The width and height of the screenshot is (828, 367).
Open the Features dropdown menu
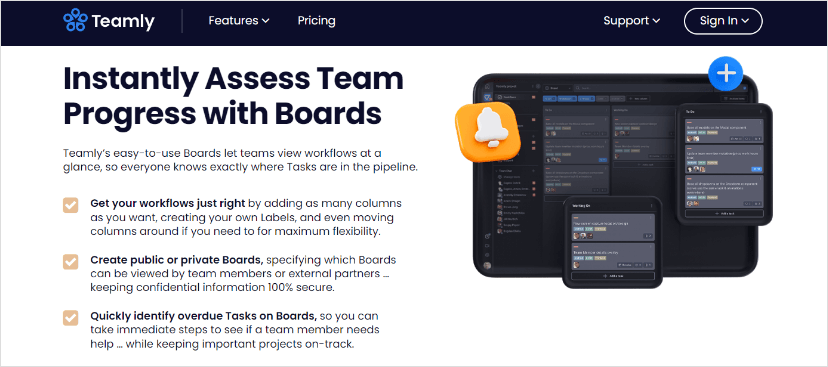click(239, 21)
